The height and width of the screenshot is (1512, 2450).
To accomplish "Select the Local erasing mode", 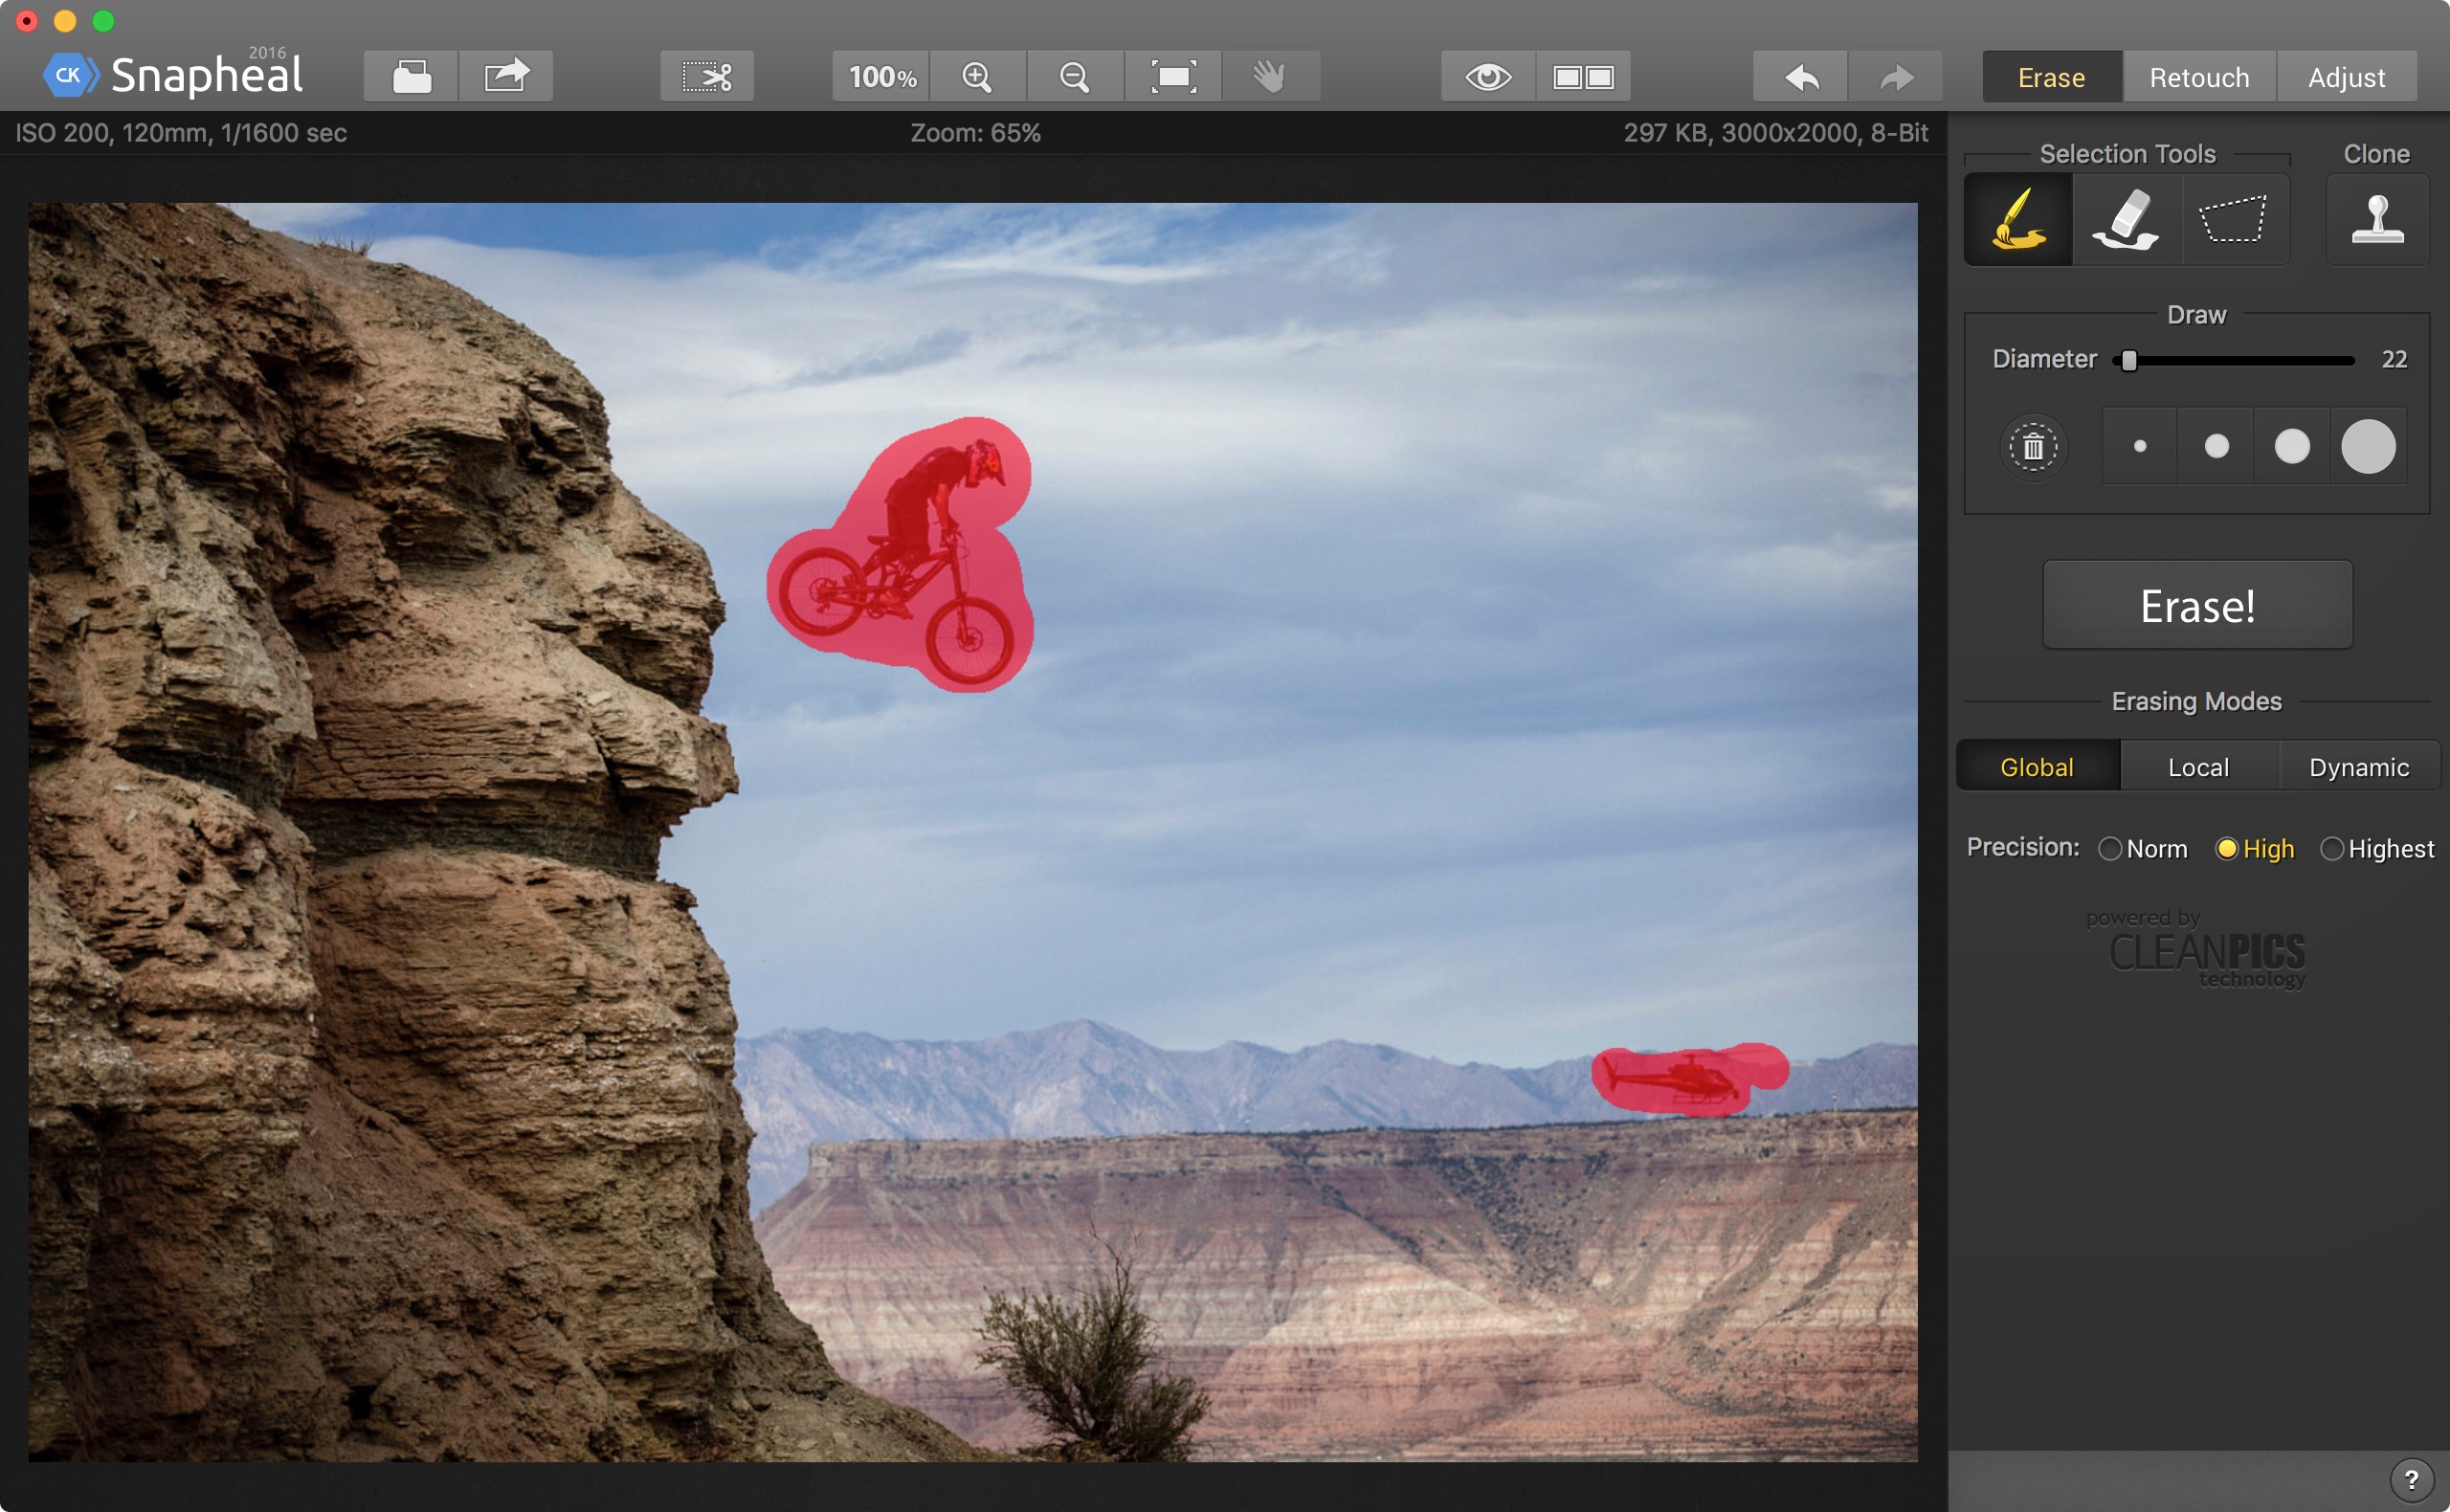I will click(x=2196, y=768).
